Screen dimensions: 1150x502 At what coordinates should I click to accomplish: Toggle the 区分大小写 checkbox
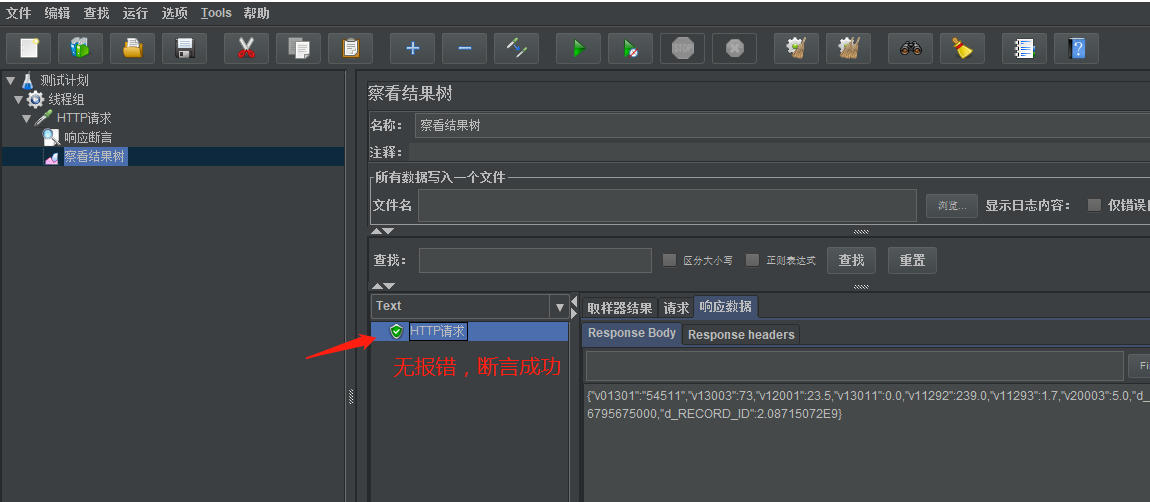coord(669,260)
